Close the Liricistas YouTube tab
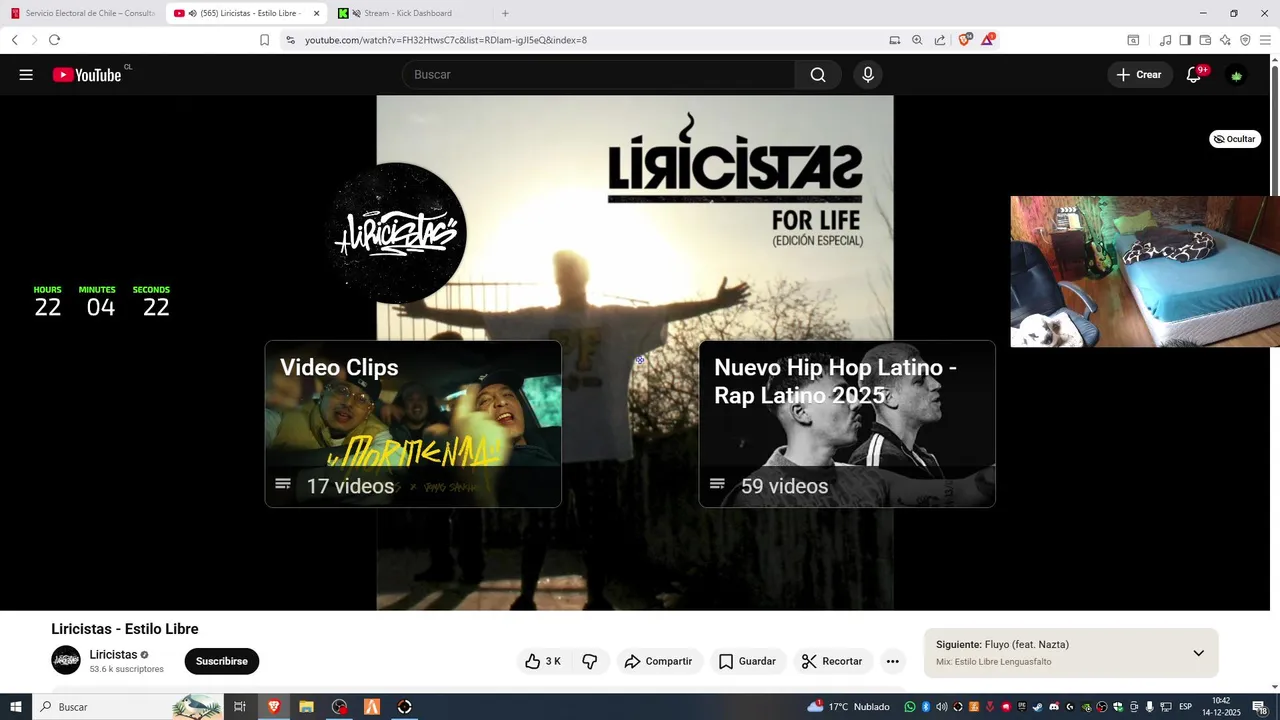Viewport: 1280px width, 720px height. click(x=317, y=13)
